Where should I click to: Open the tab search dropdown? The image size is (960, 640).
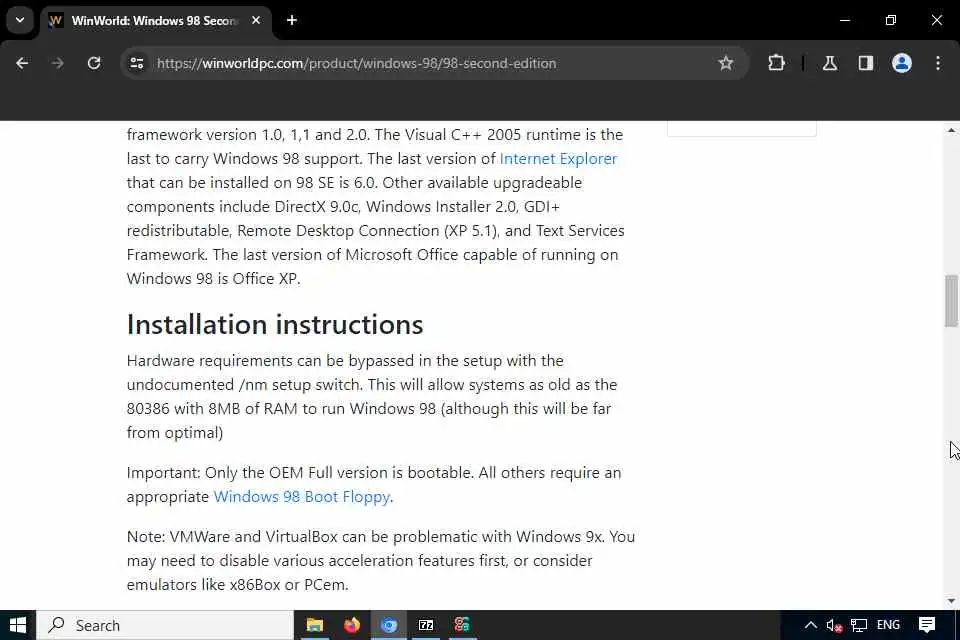(x=20, y=20)
